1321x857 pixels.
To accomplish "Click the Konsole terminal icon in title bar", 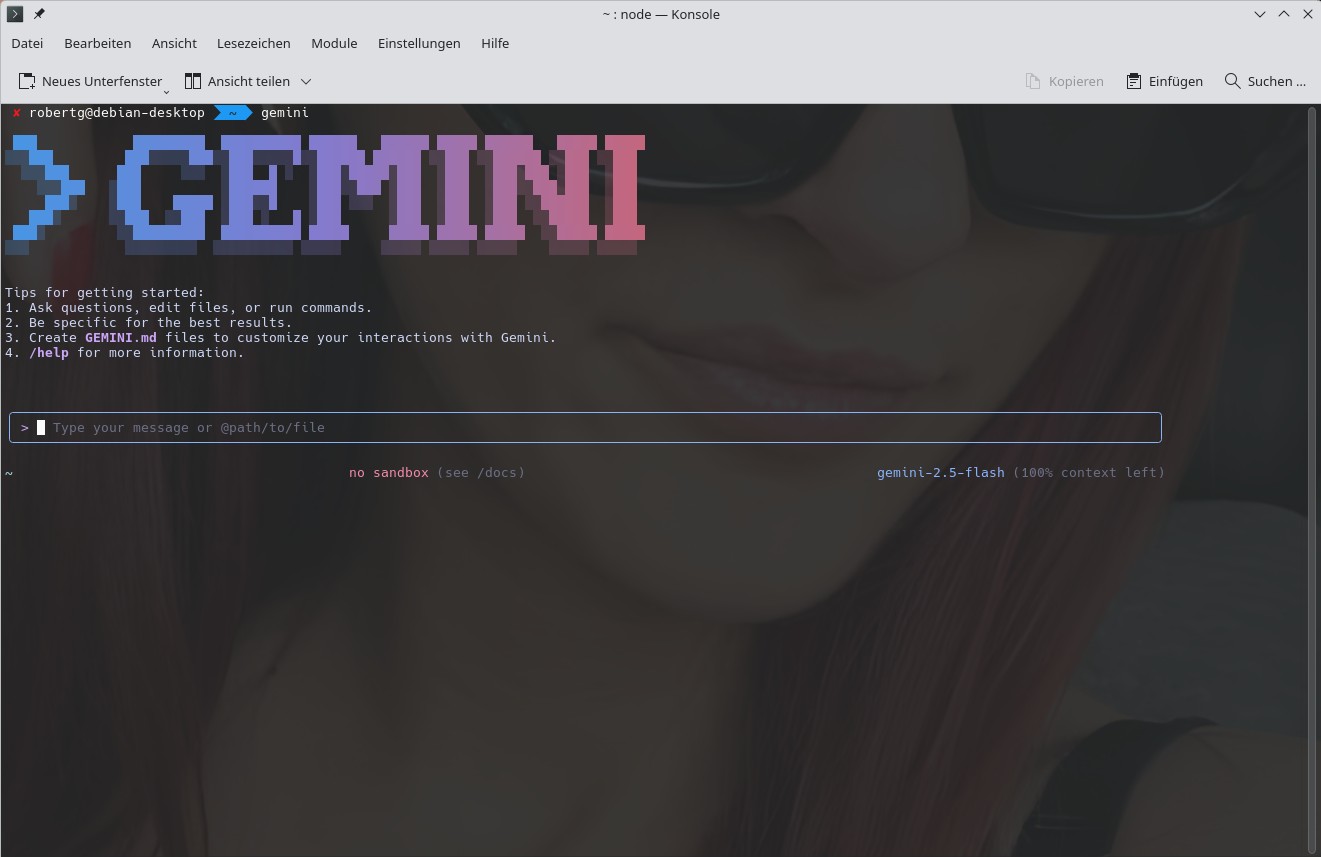I will tap(15, 14).
